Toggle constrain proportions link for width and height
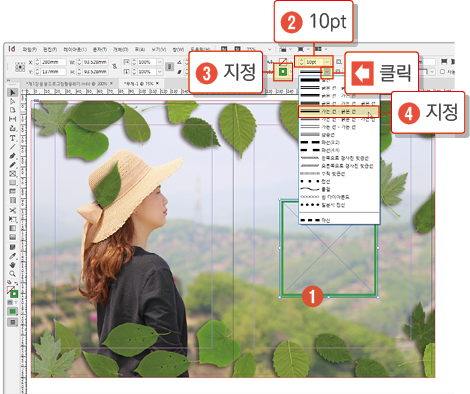 (x=115, y=67)
